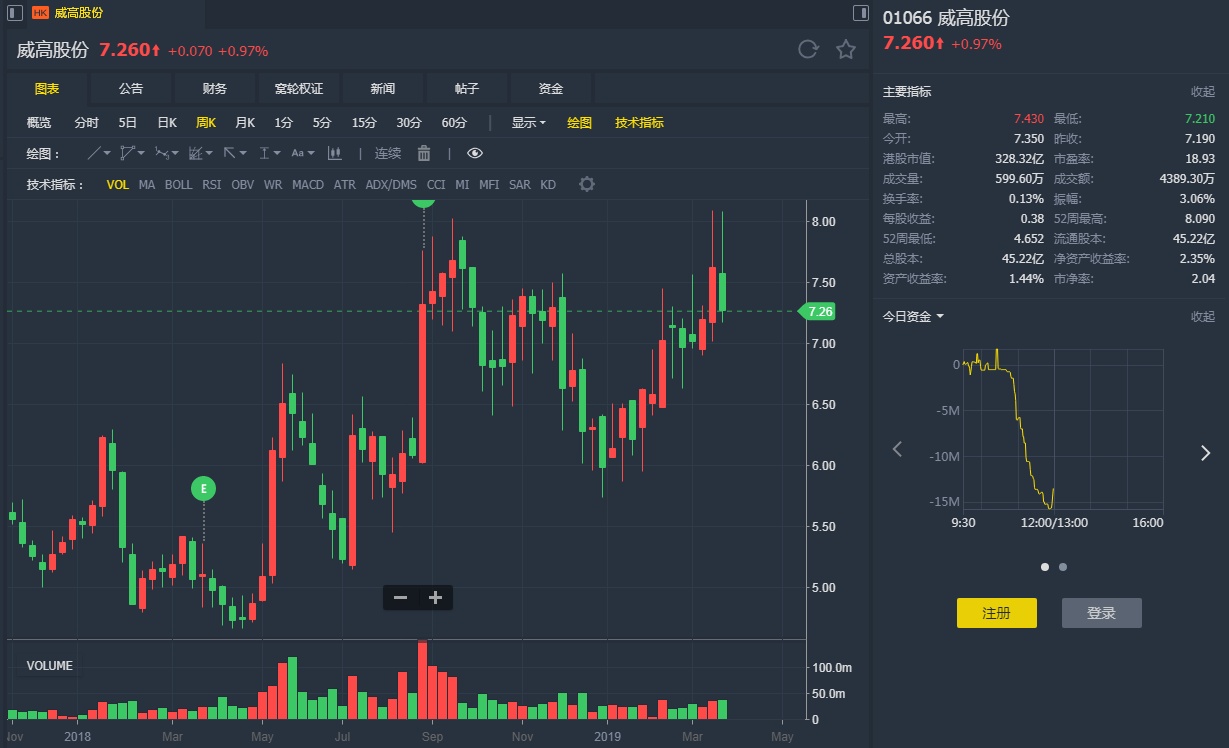Viewport: 1229px width, 748px height.
Task: Toggle drawing visibility with eye icon
Action: [475, 153]
